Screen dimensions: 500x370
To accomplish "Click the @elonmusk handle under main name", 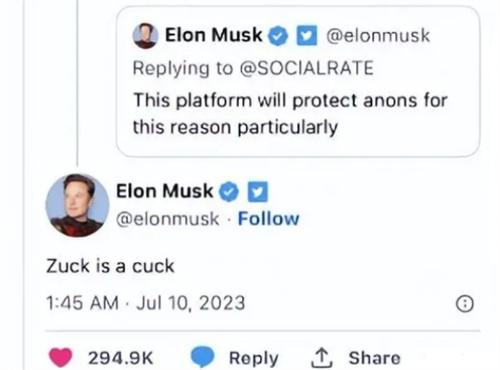I will click(168, 219).
